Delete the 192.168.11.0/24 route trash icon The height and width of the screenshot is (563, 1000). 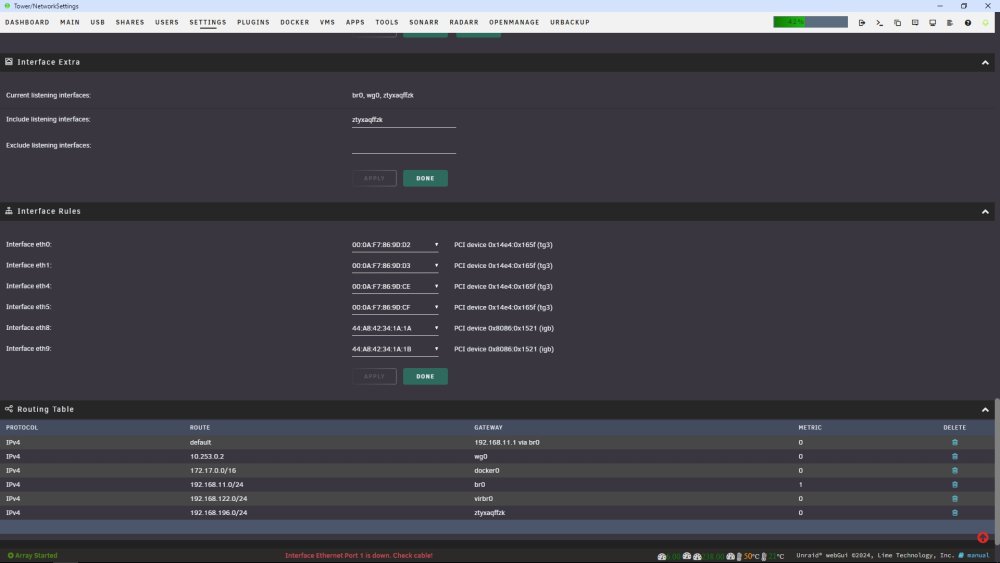point(955,485)
